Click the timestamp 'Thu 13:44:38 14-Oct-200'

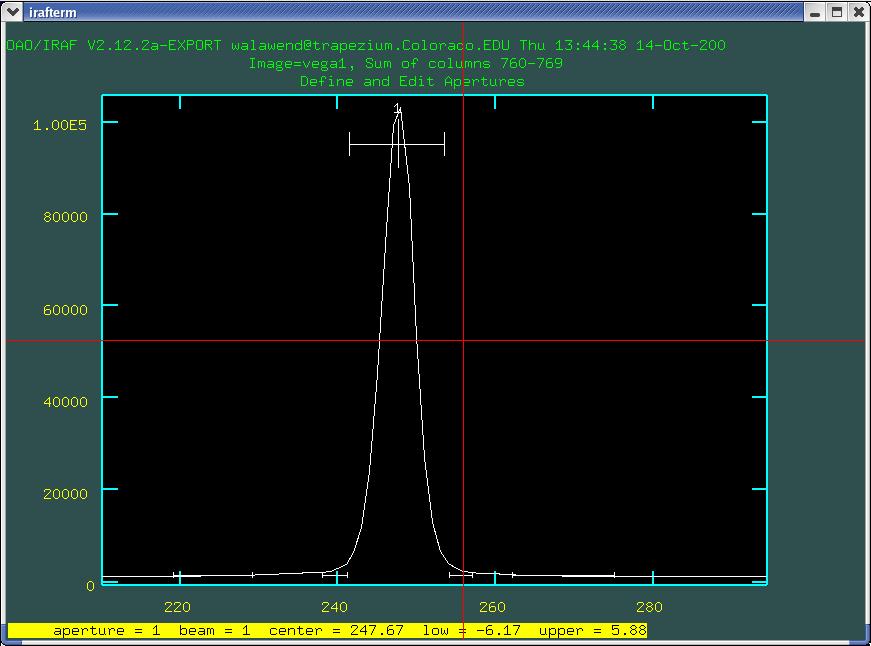[x=623, y=45]
